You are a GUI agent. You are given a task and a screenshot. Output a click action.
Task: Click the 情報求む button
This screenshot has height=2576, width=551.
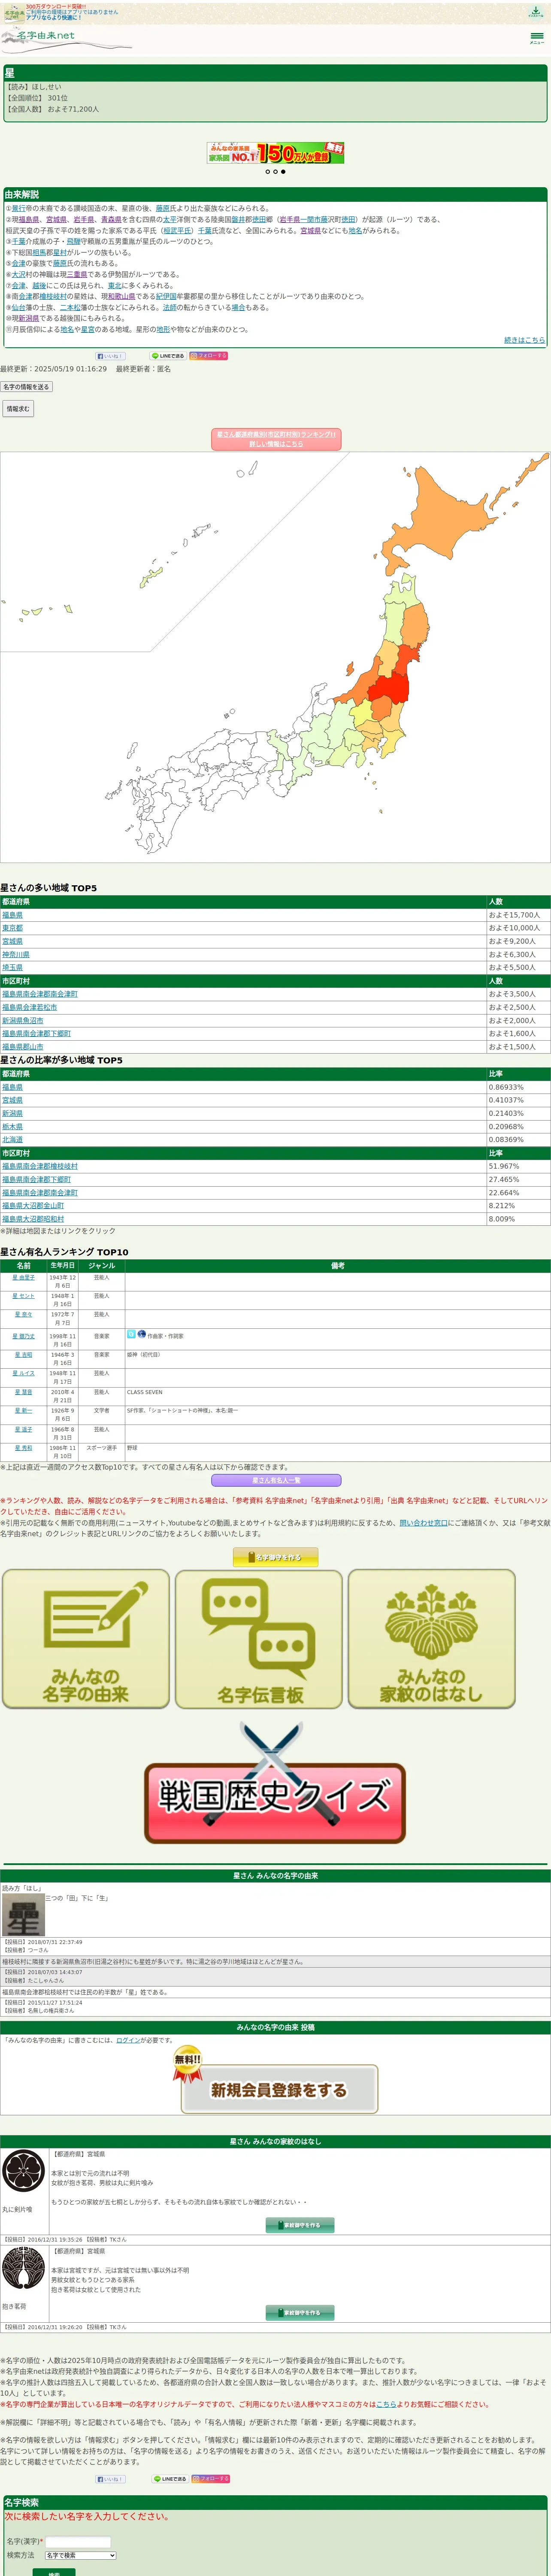(x=17, y=409)
